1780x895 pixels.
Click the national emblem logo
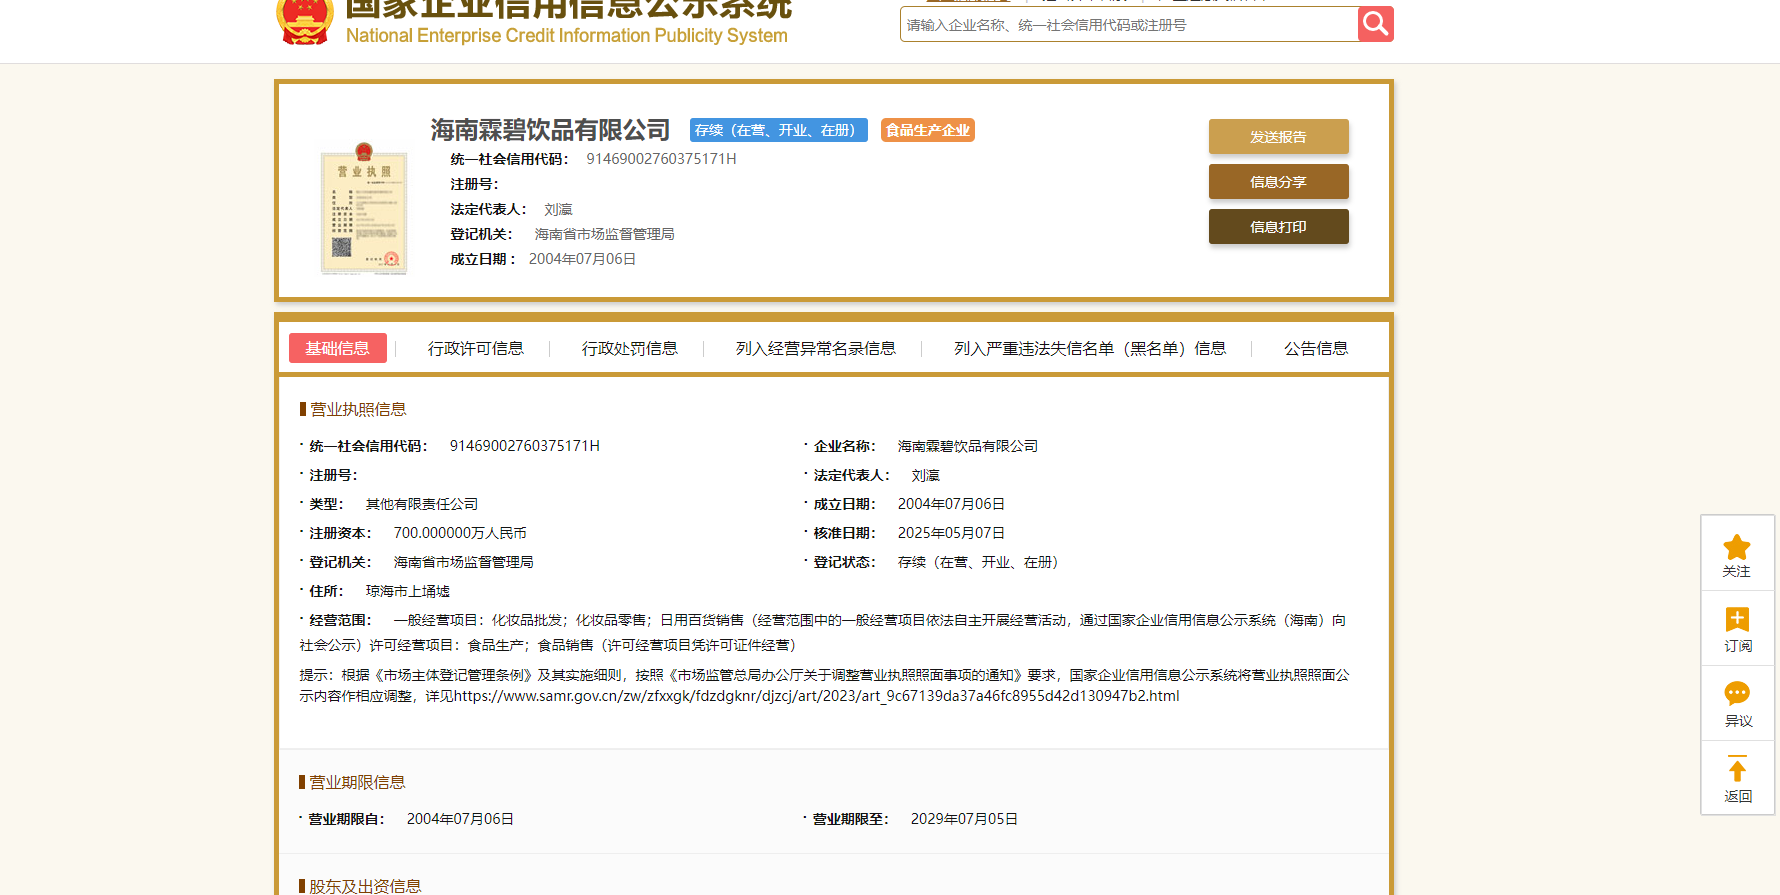pyautogui.click(x=305, y=22)
